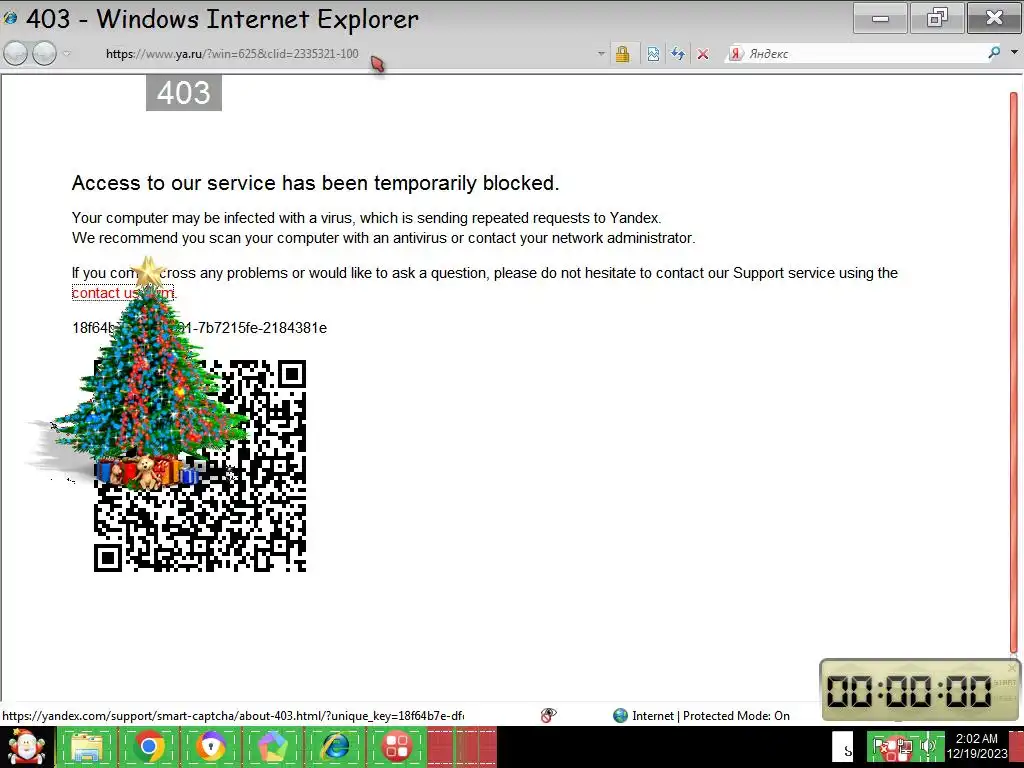Expand the address bar autocomplete dropdown arrow
This screenshot has width=1024, height=768.
point(601,54)
